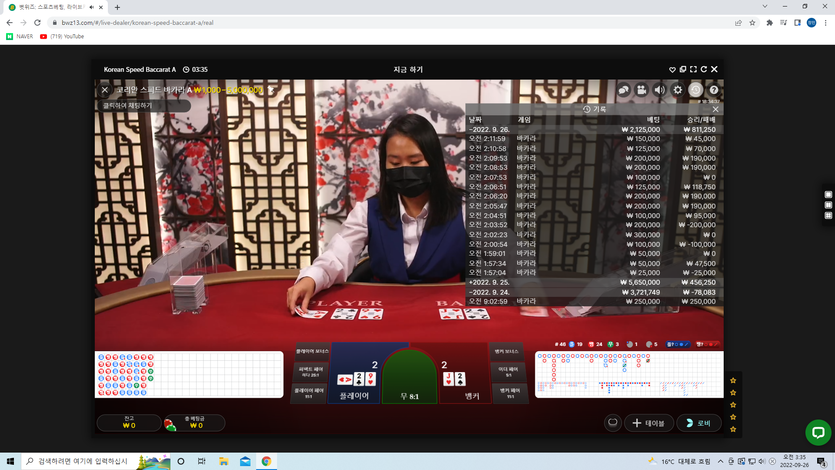This screenshot has width=835, height=470.
Task: Close the table info X icon
Action: click(x=105, y=90)
